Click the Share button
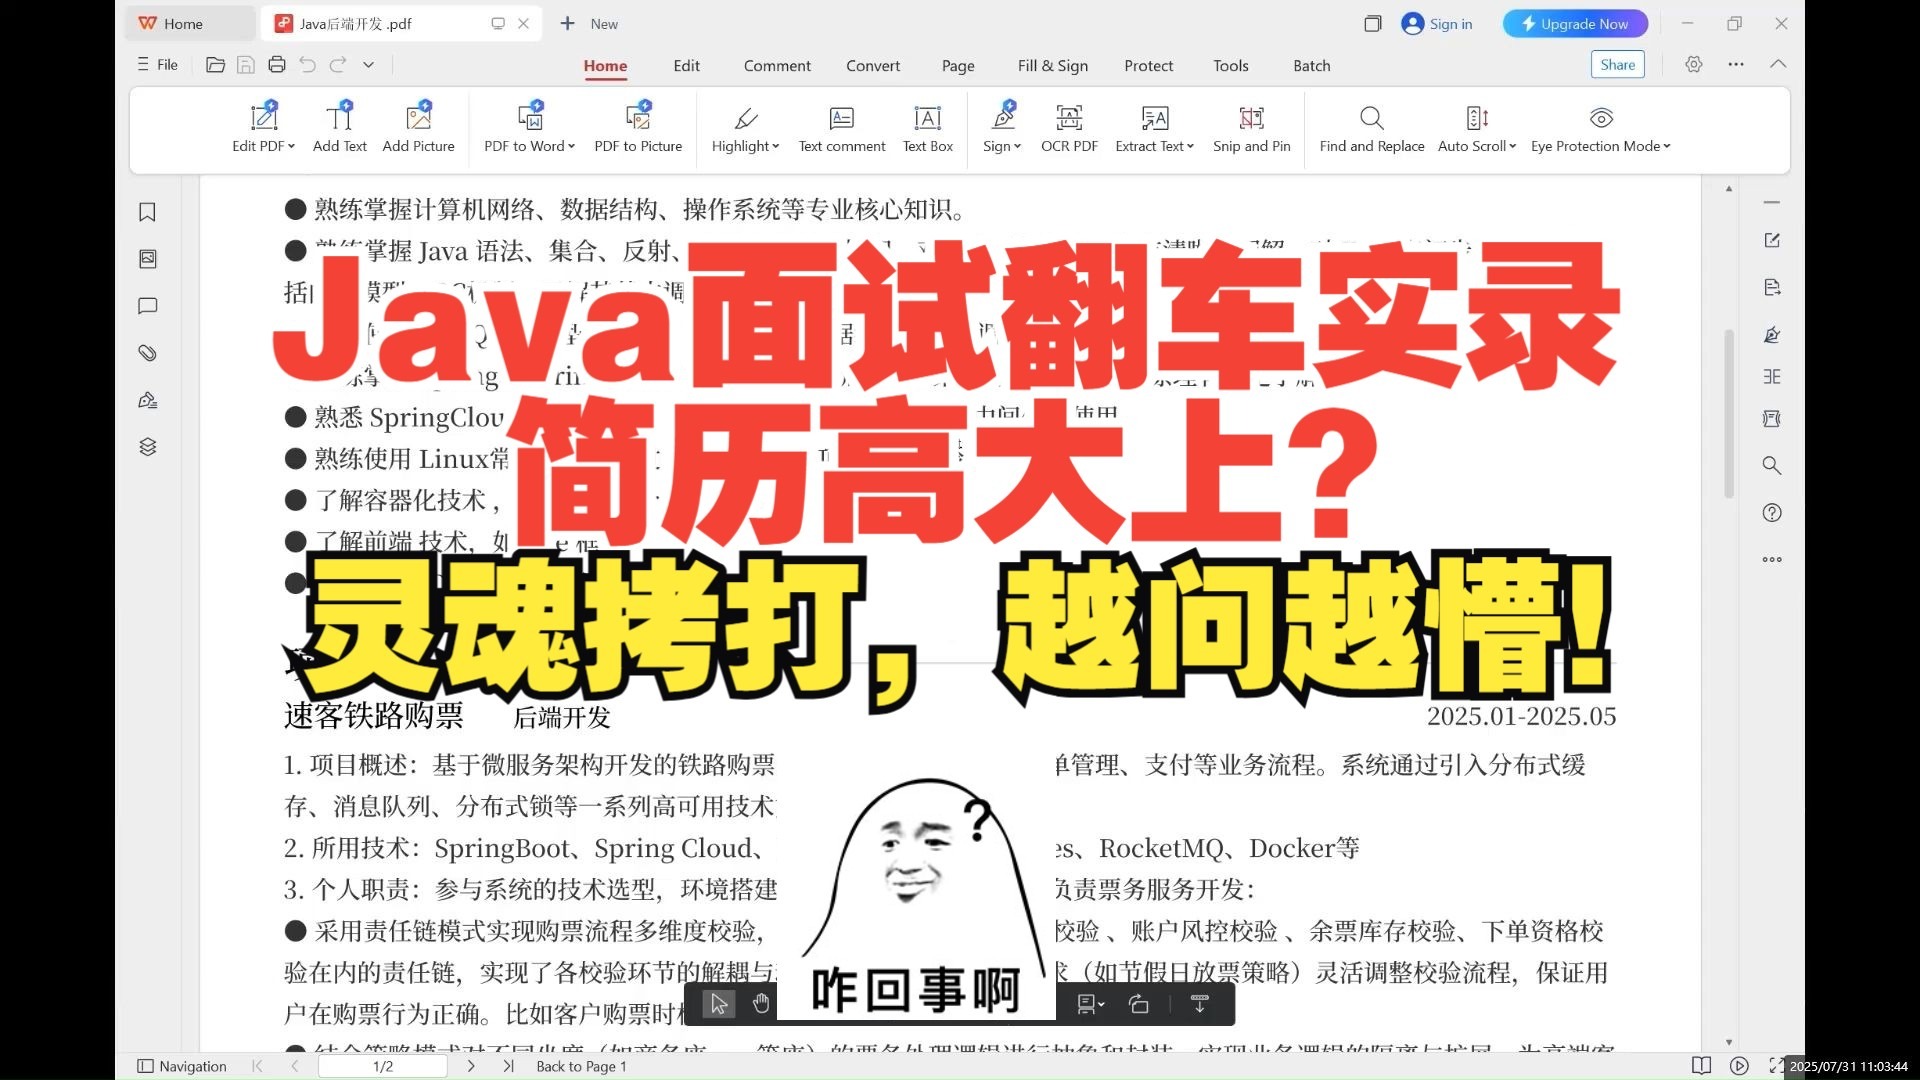Screen dimensions: 1920x1080 pos(1617,65)
